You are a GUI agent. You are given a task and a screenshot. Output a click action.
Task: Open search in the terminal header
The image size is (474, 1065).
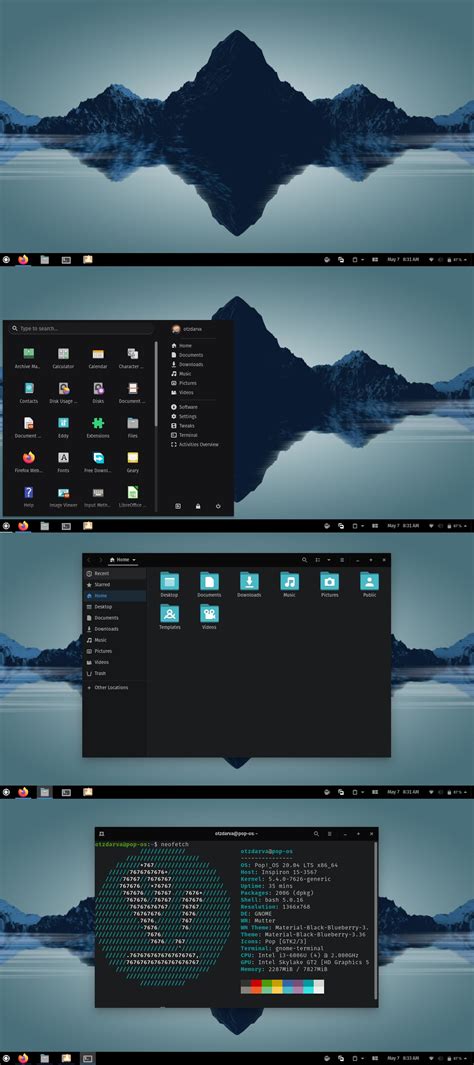316,833
